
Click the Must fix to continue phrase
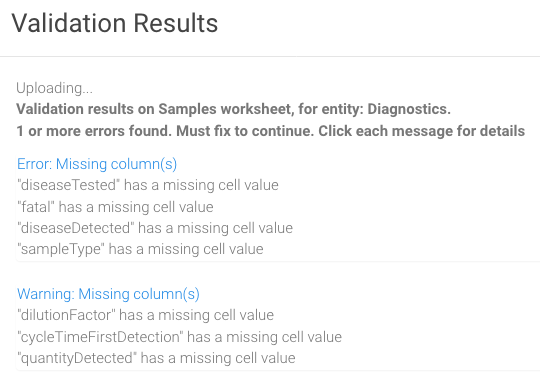[245, 131]
